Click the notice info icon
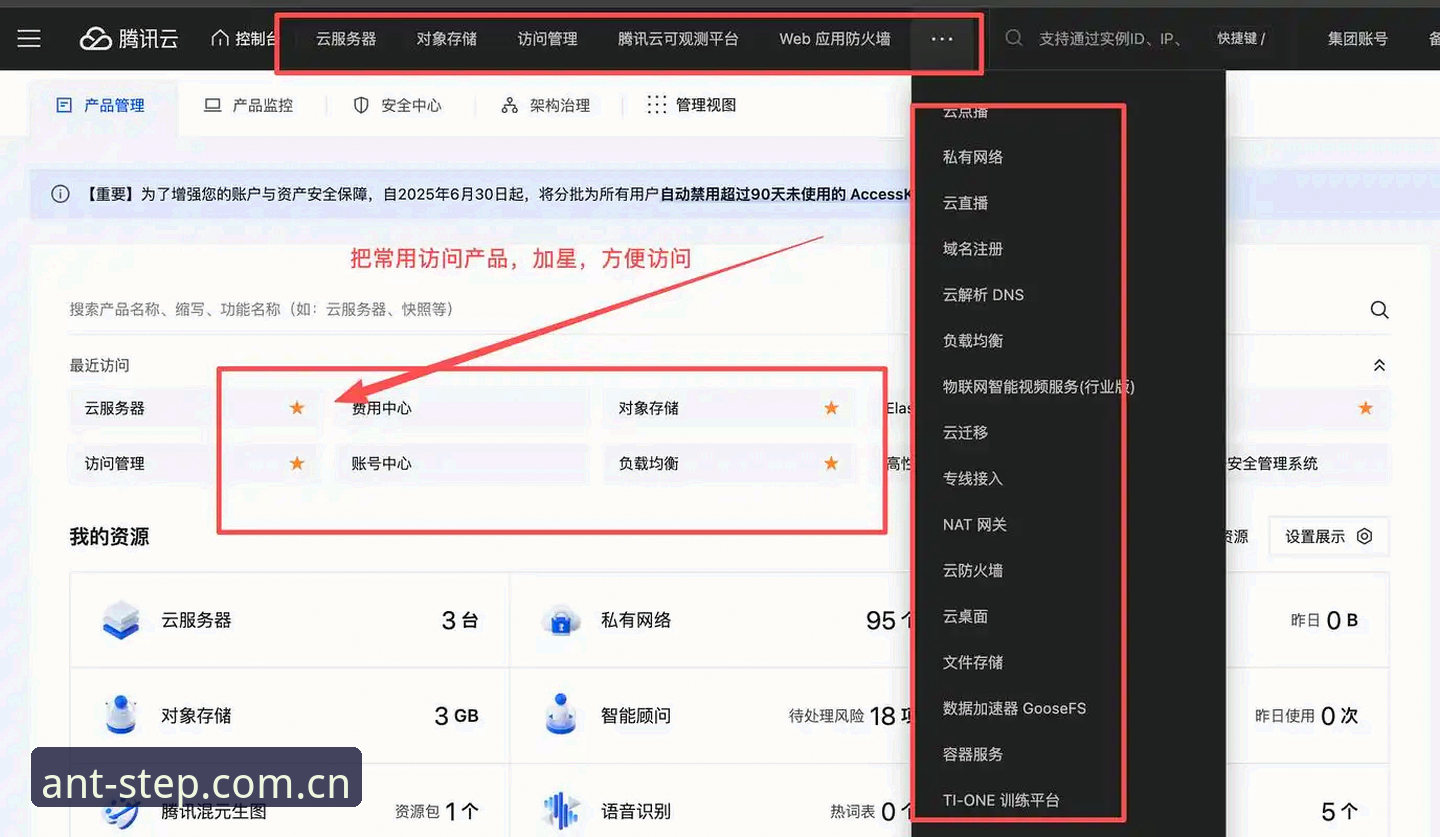The image size is (1440, 837). [60, 193]
